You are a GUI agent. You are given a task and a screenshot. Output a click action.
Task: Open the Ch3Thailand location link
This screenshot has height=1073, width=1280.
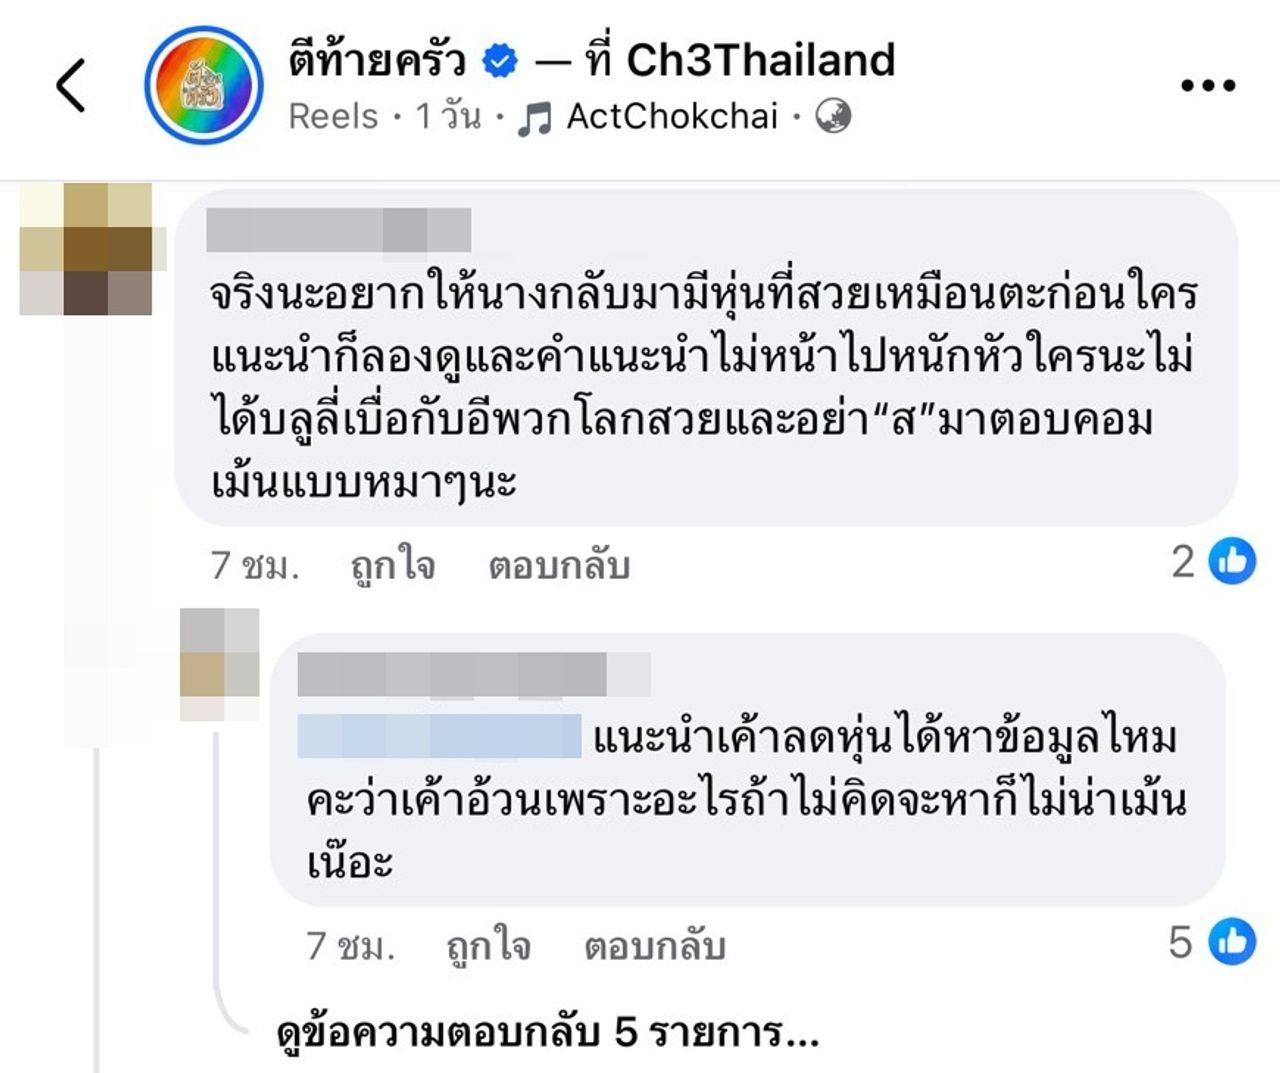point(760,61)
